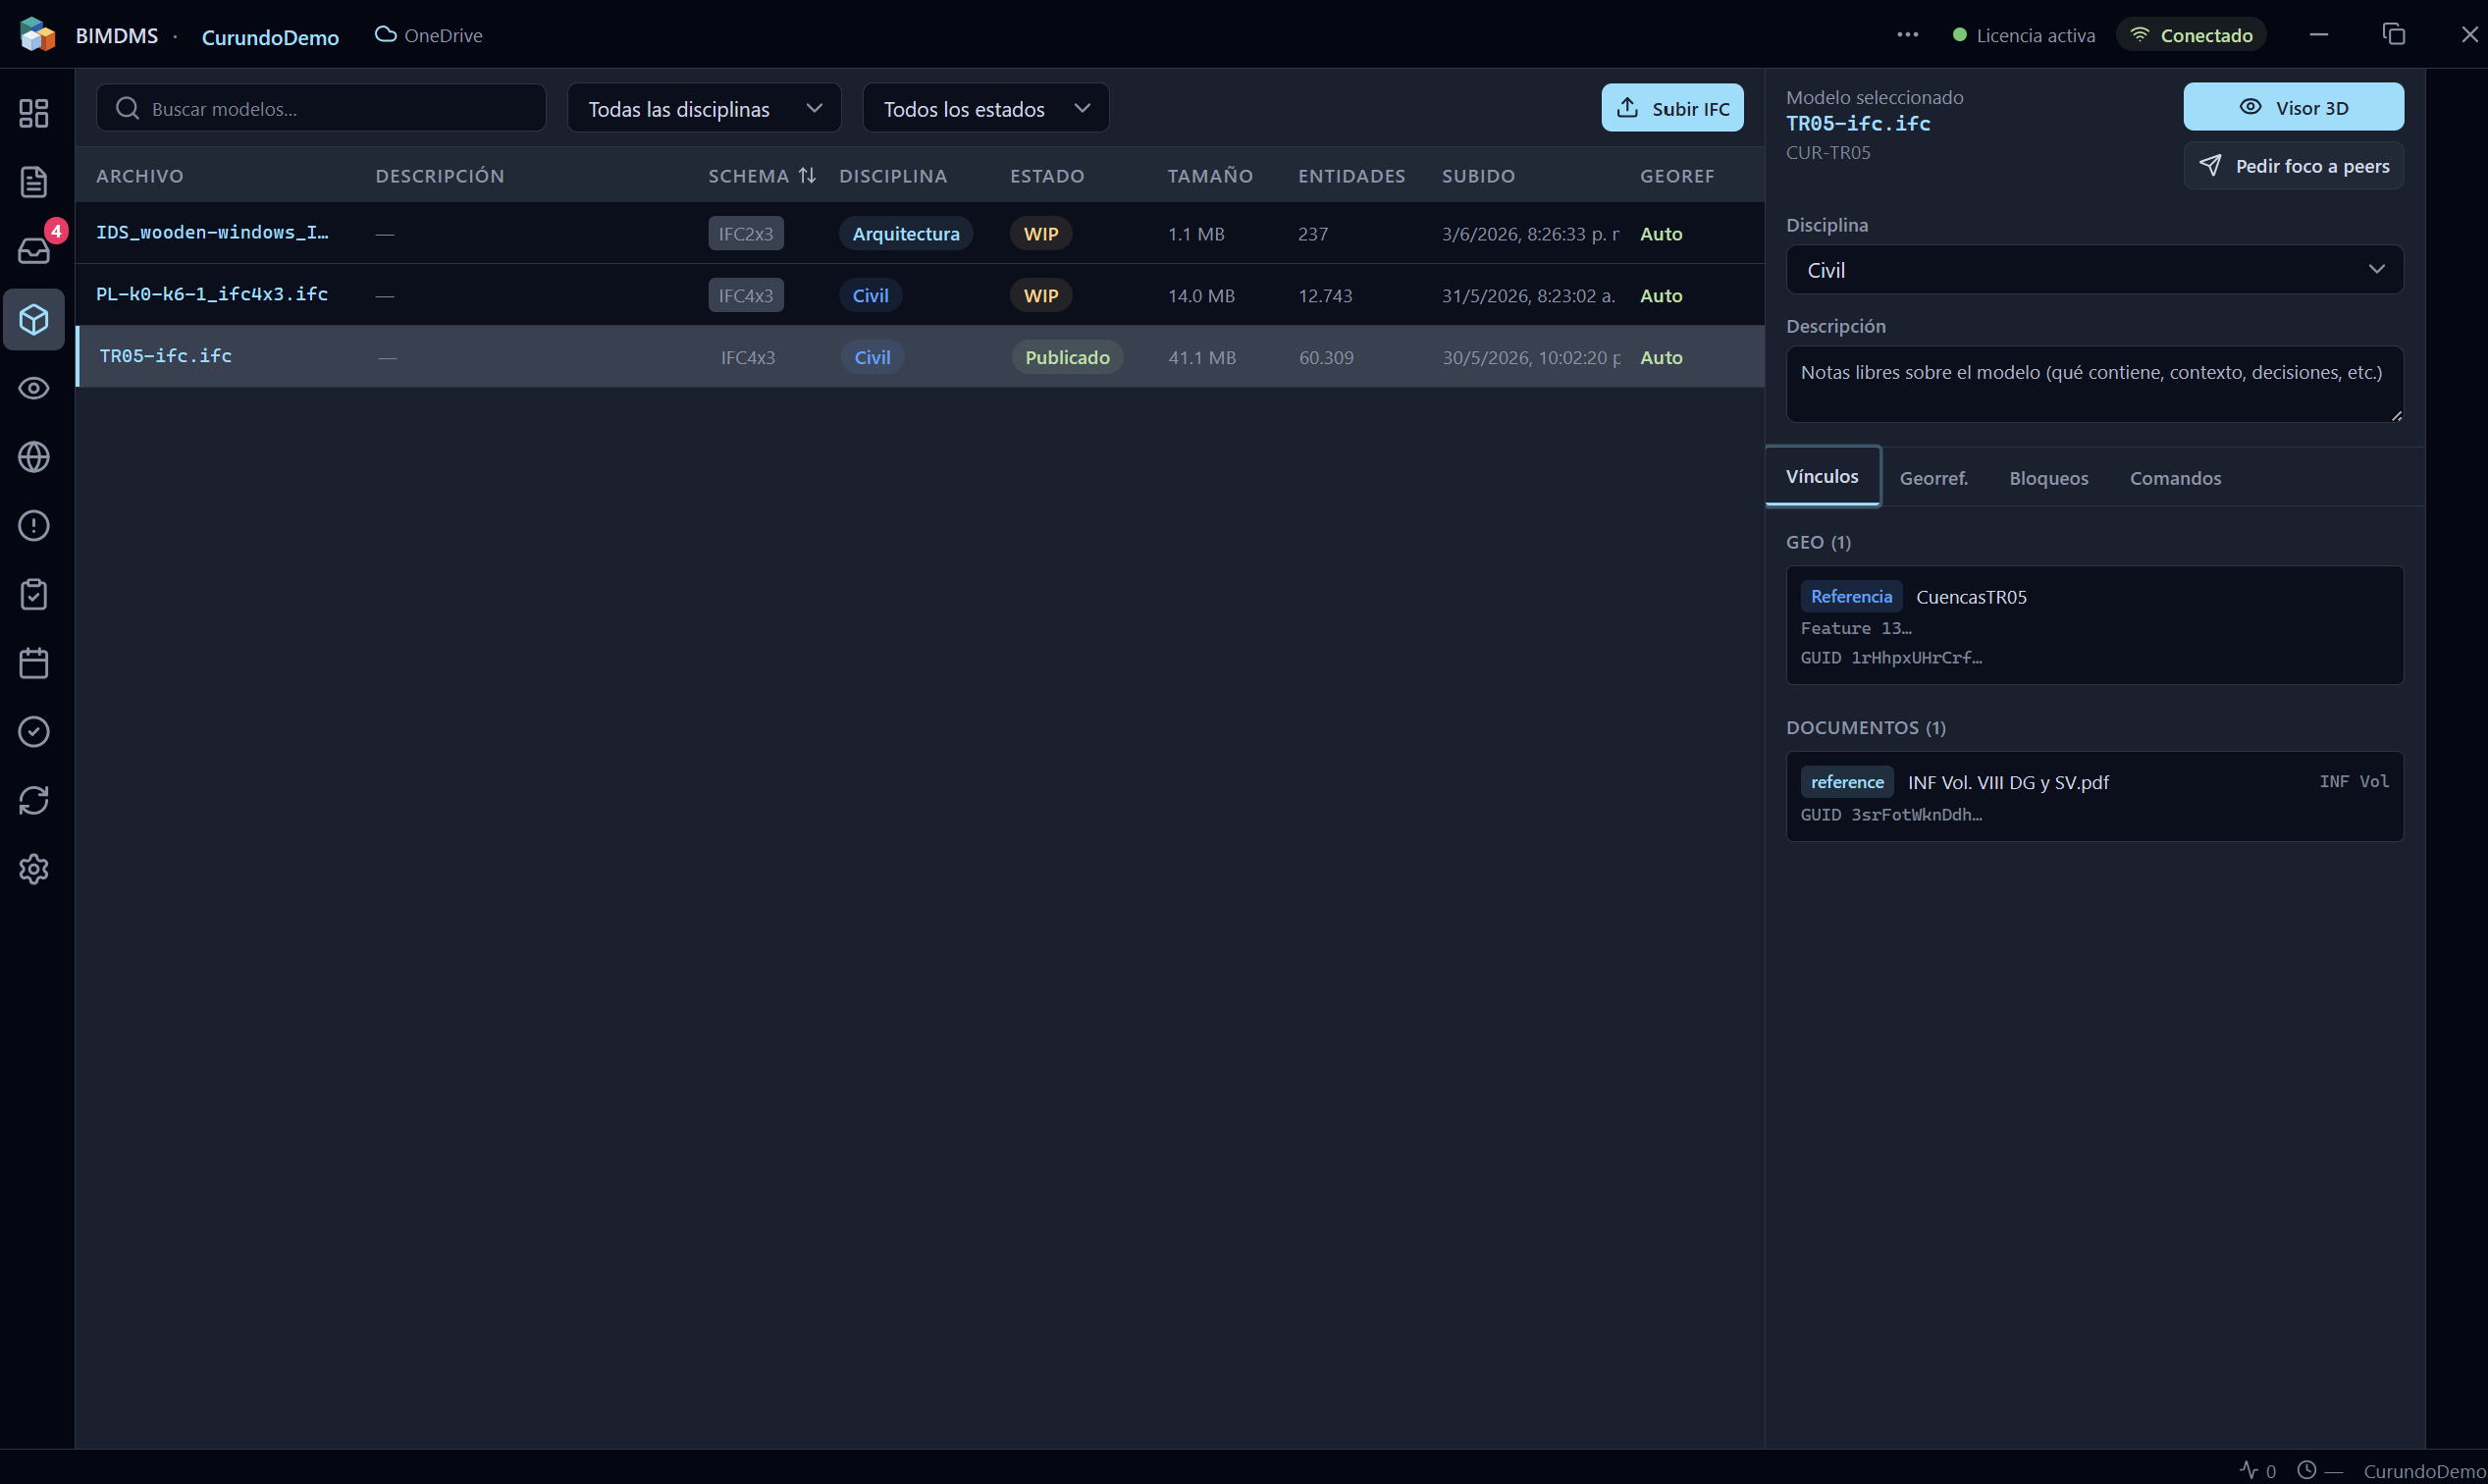The image size is (2488, 1484).
Task: Open the calendar icon in sidebar
Action: pos(34,663)
